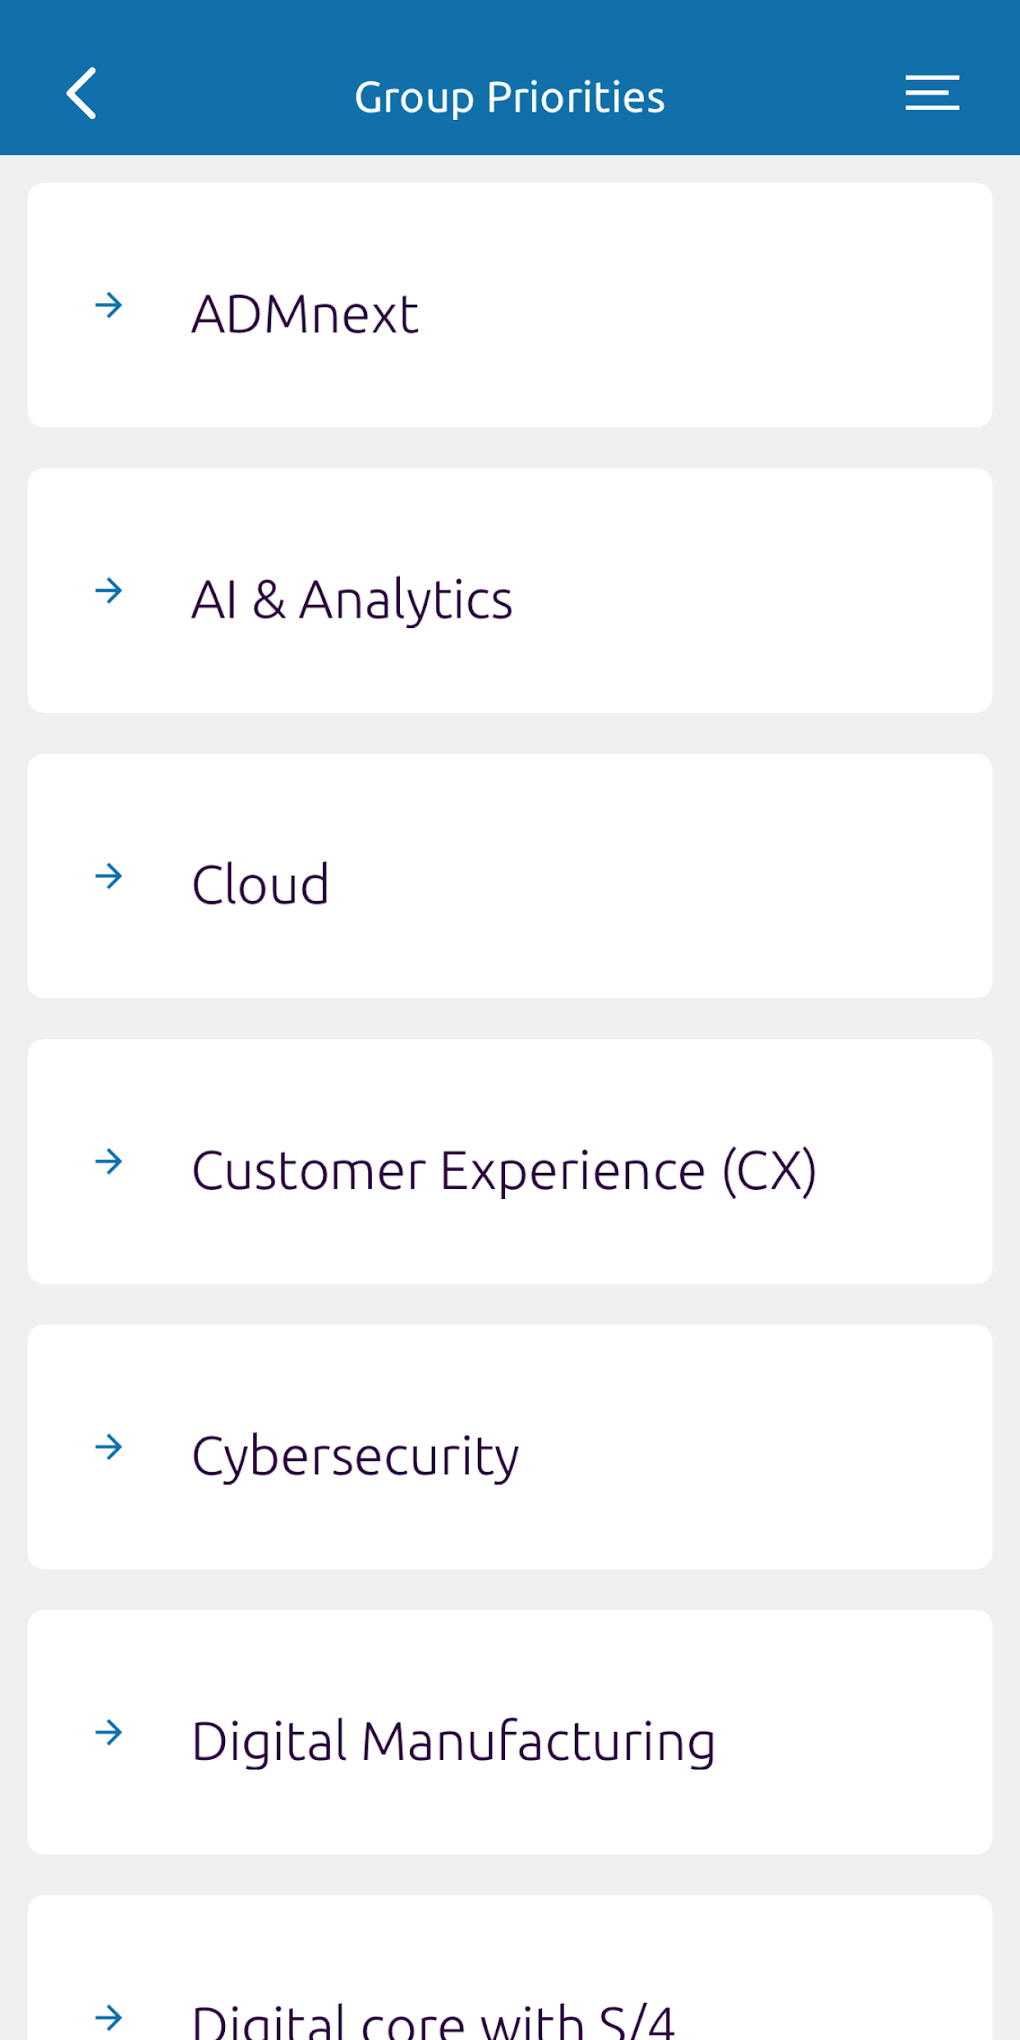Open the Cloud list entry

(x=261, y=885)
